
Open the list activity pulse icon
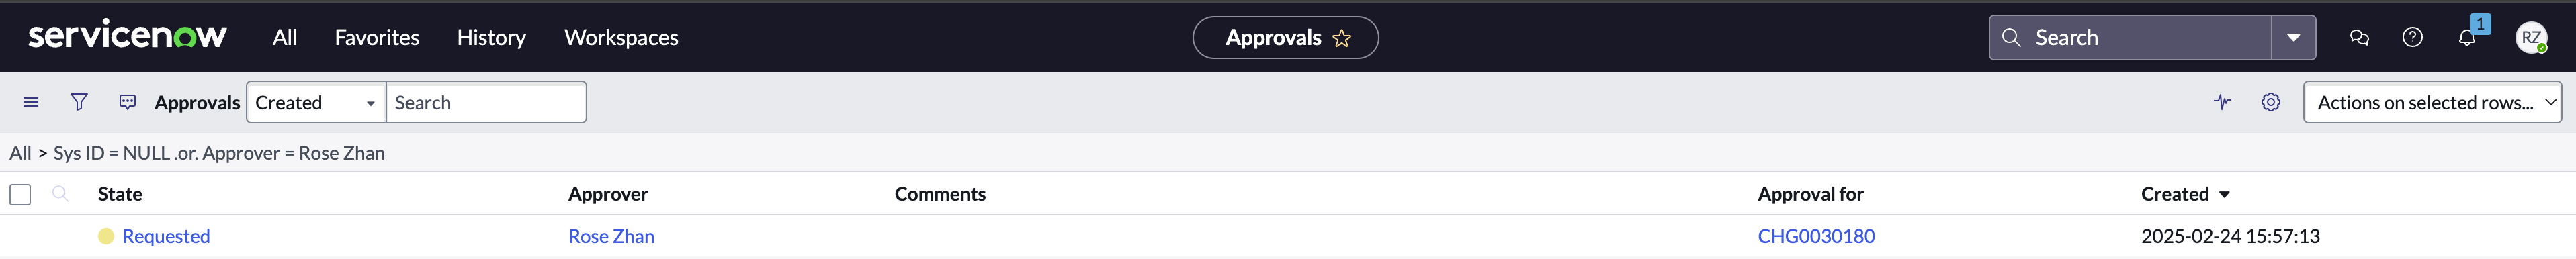[2222, 102]
